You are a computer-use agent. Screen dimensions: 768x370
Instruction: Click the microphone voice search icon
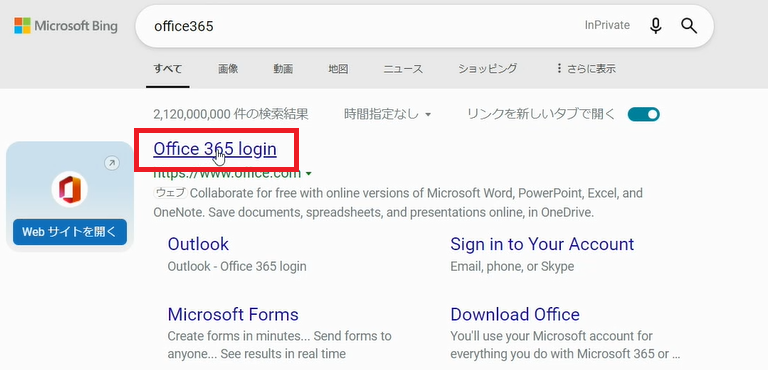(x=656, y=26)
